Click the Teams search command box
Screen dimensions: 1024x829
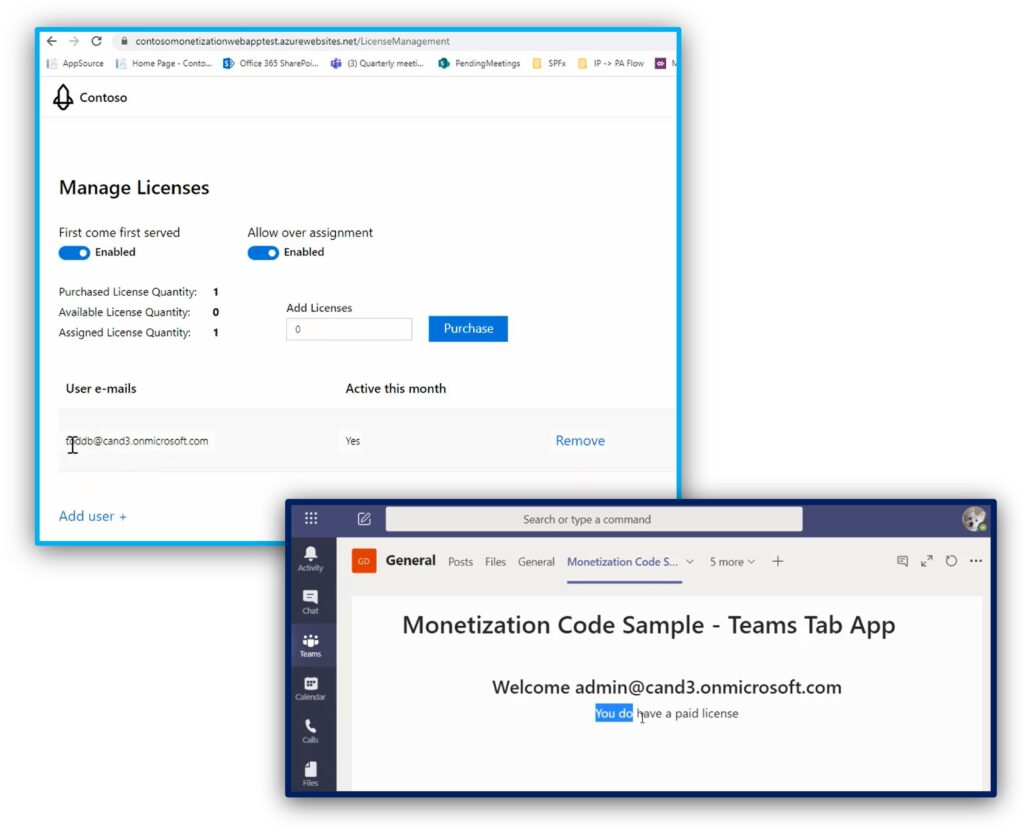click(593, 519)
